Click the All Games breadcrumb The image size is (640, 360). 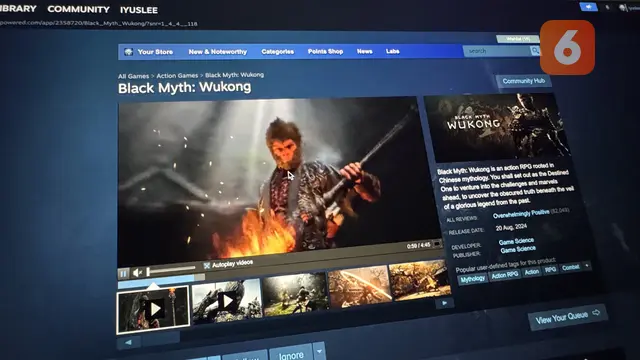click(x=133, y=76)
